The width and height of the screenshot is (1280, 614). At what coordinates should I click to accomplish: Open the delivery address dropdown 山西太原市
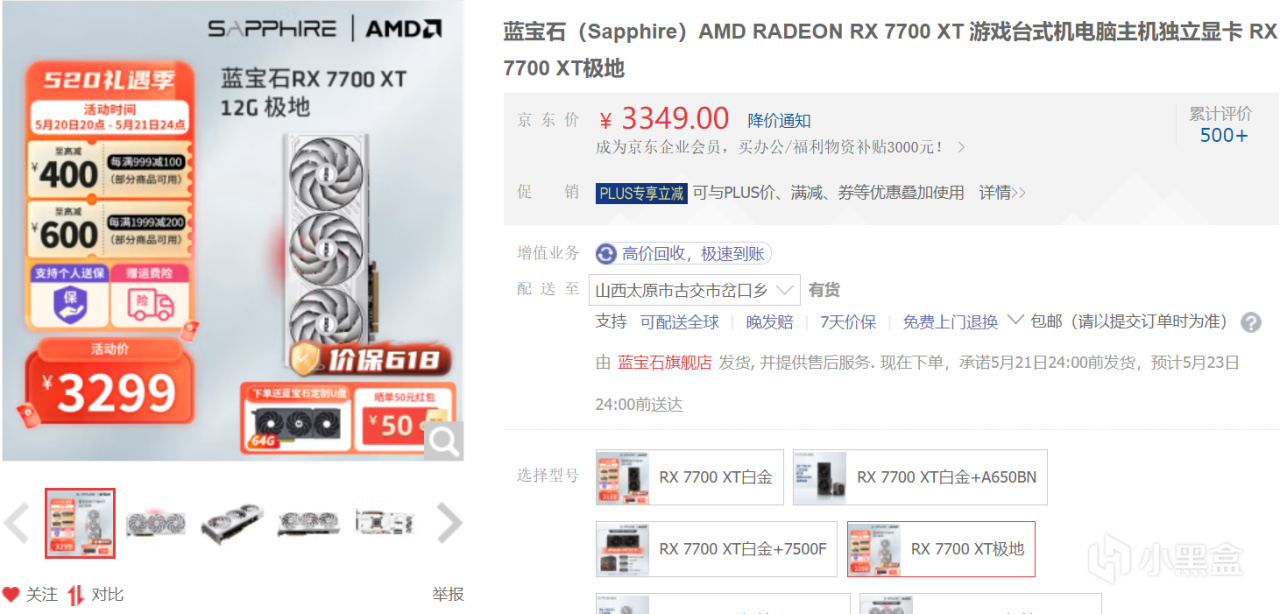(695, 290)
